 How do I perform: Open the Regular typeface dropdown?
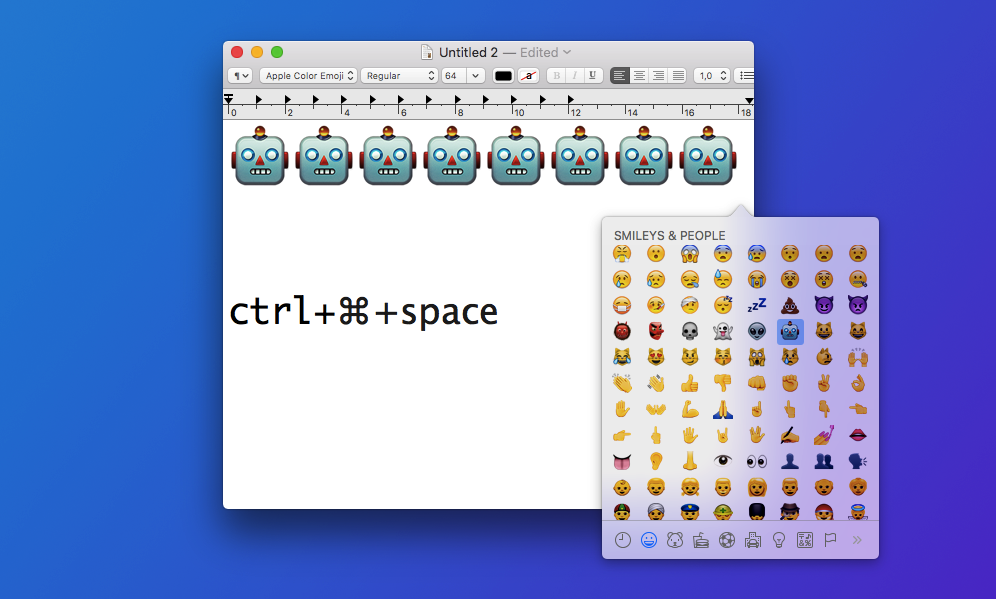400,76
